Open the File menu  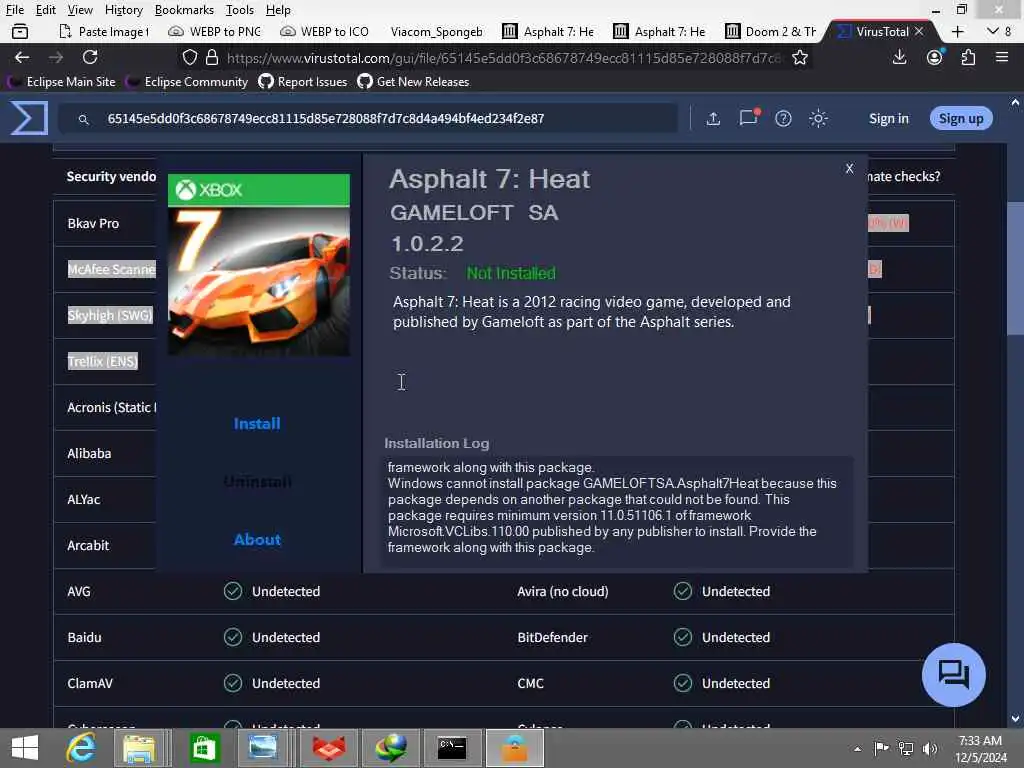(x=14, y=10)
